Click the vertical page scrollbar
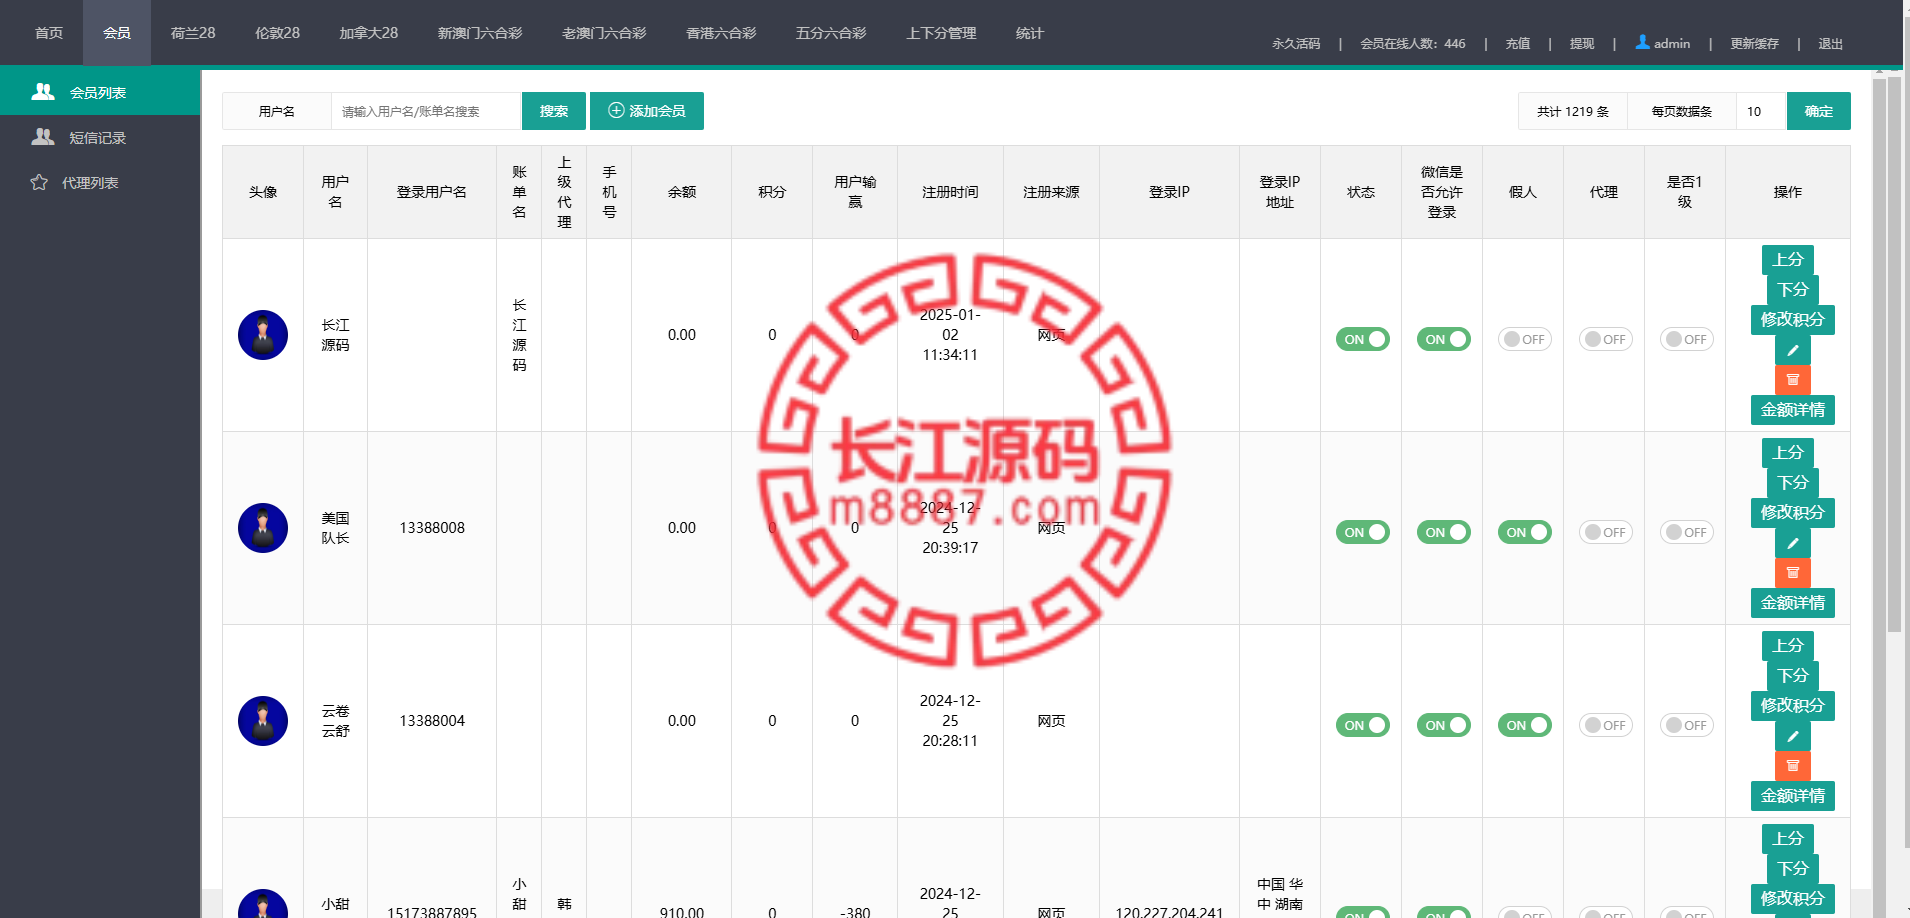 pos(1893,355)
